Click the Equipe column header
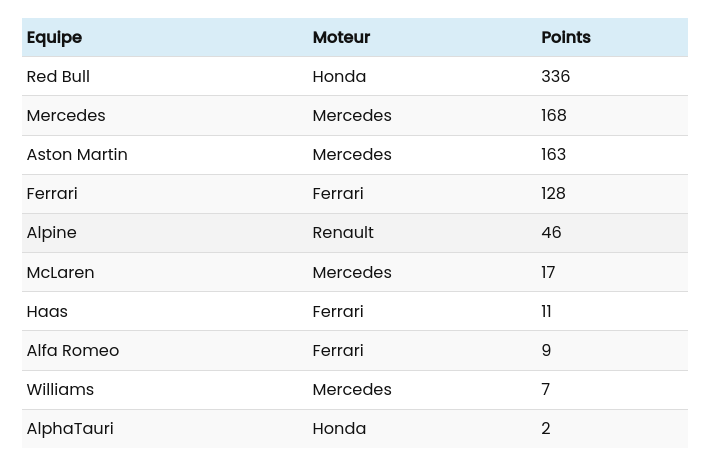 54,37
